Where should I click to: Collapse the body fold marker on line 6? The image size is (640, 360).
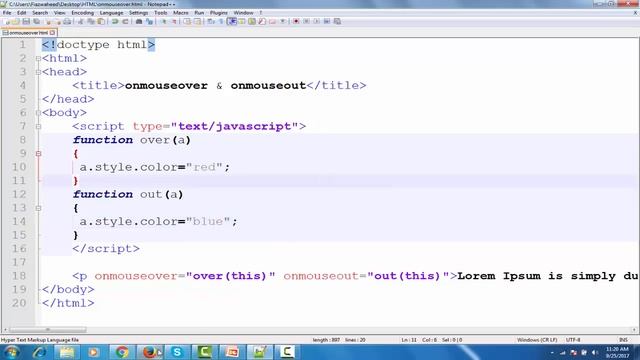coord(38,113)
